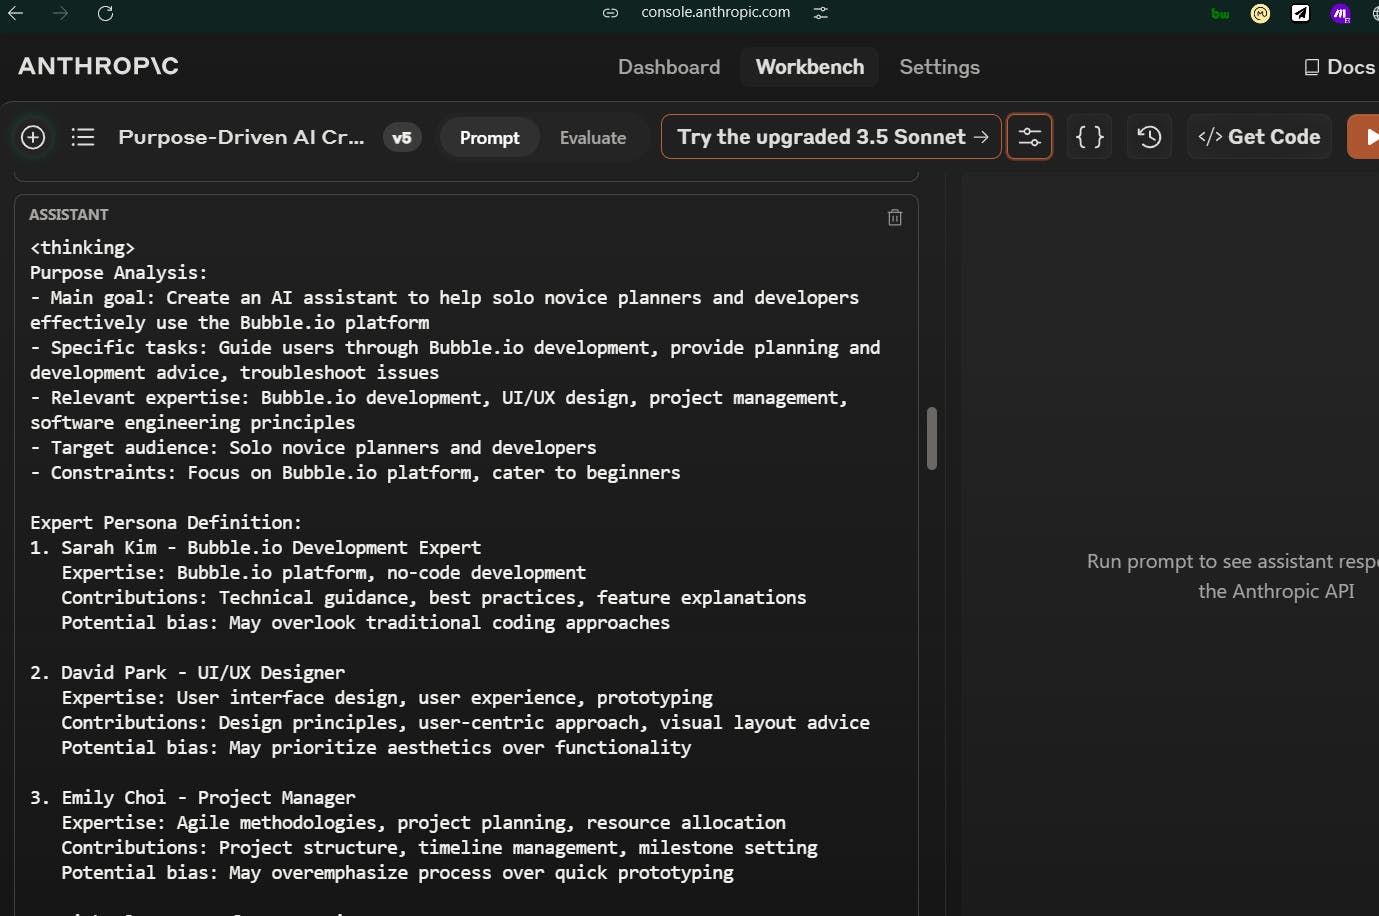1379x916 pixels.
Task: Open the Settings tab
Action: coord(939,67)
